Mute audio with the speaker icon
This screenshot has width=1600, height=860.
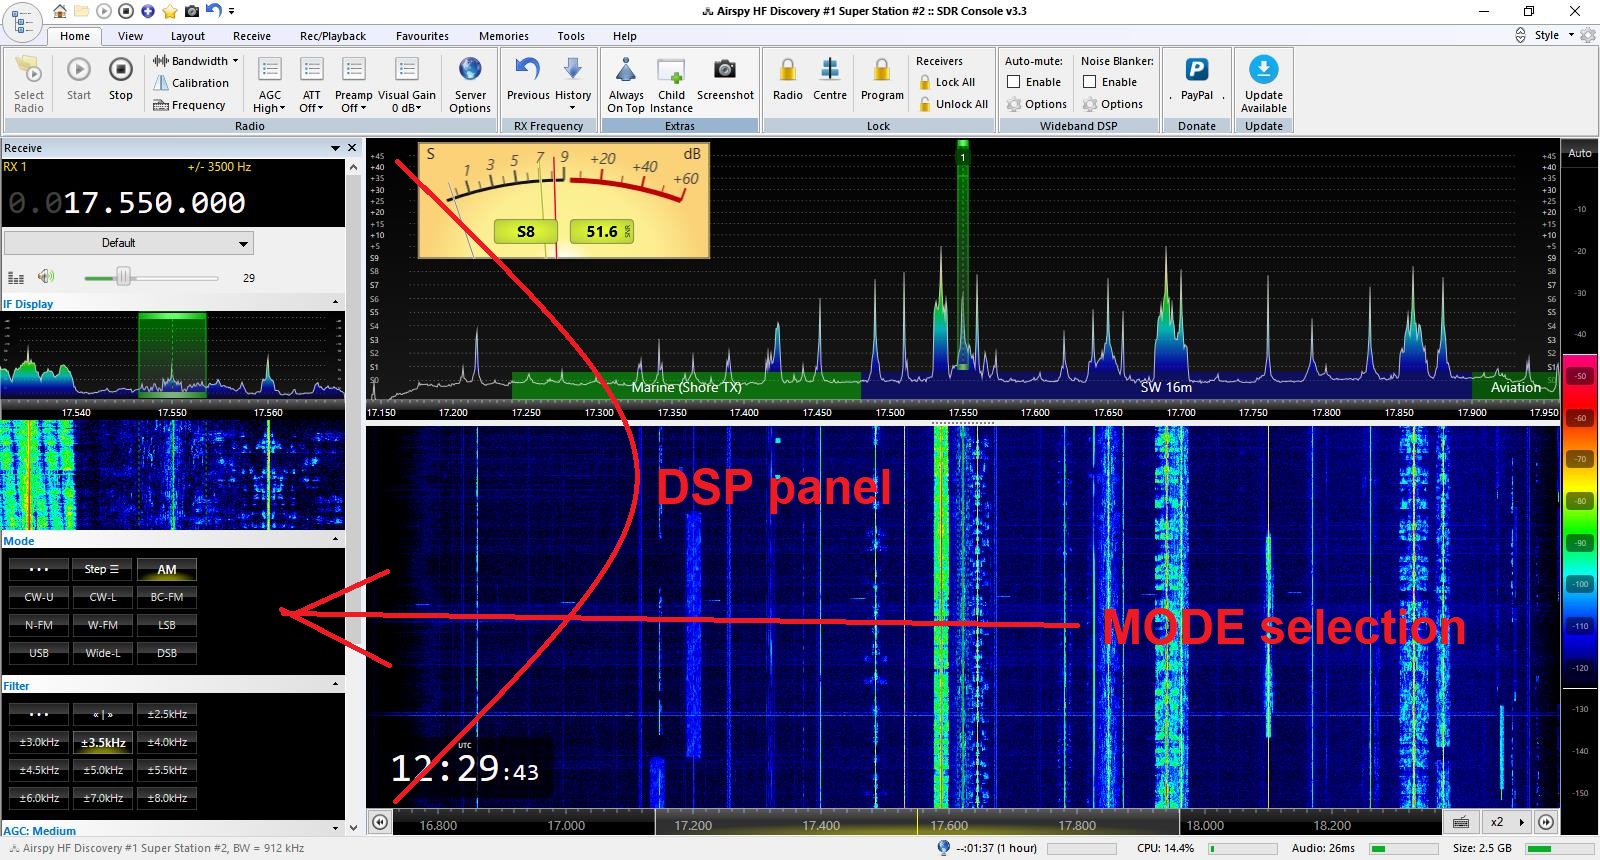click(x=45, y=277)
